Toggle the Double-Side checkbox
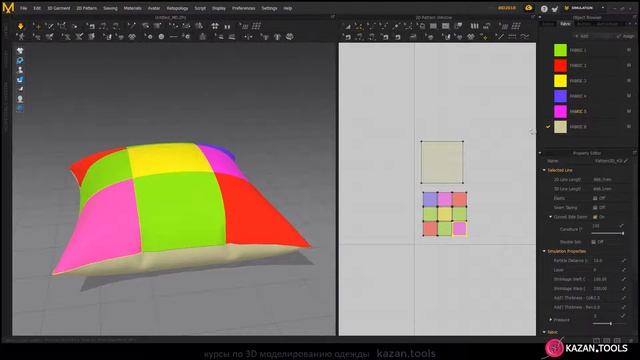Viewport: 640px width, 360px height. 594,242
